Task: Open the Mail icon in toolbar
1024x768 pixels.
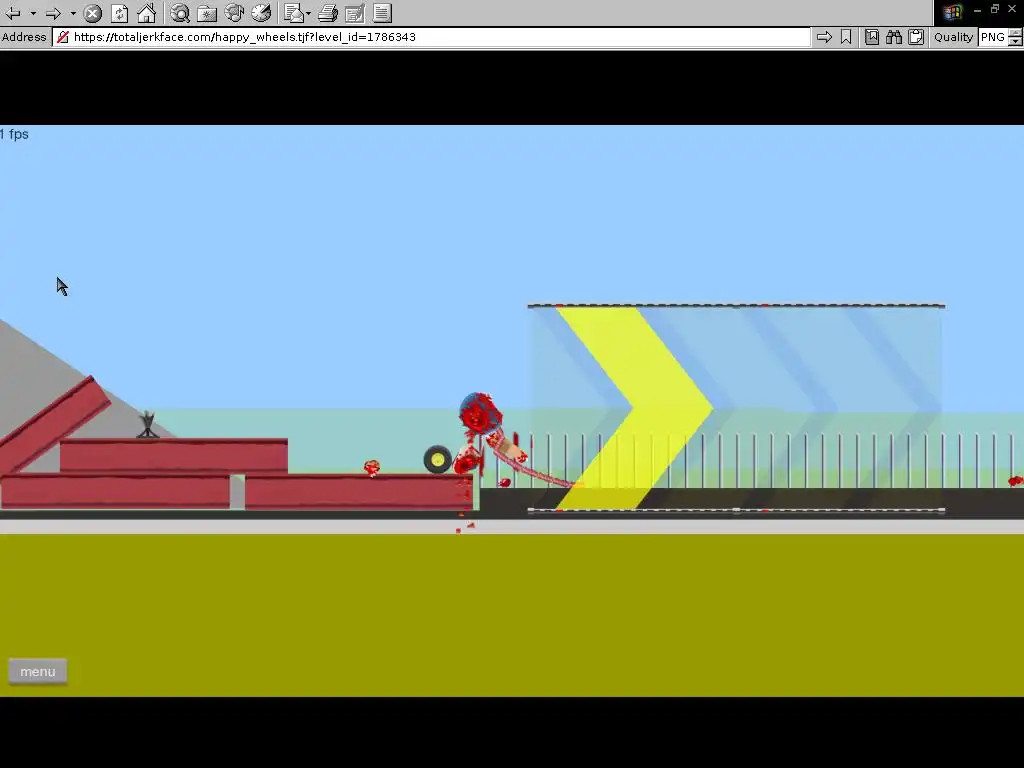Action: 294,13
